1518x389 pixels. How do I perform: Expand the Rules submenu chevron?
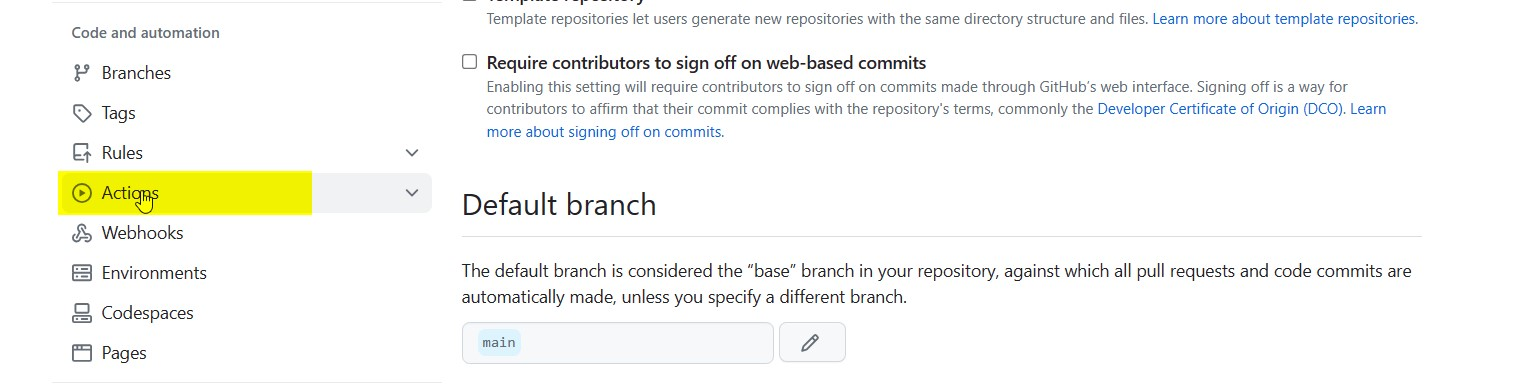click(x=412, y=153)
